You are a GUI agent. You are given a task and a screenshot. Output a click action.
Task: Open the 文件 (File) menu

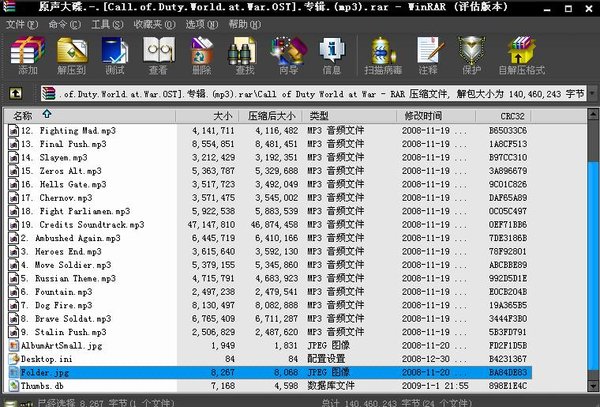click(22, 25)
